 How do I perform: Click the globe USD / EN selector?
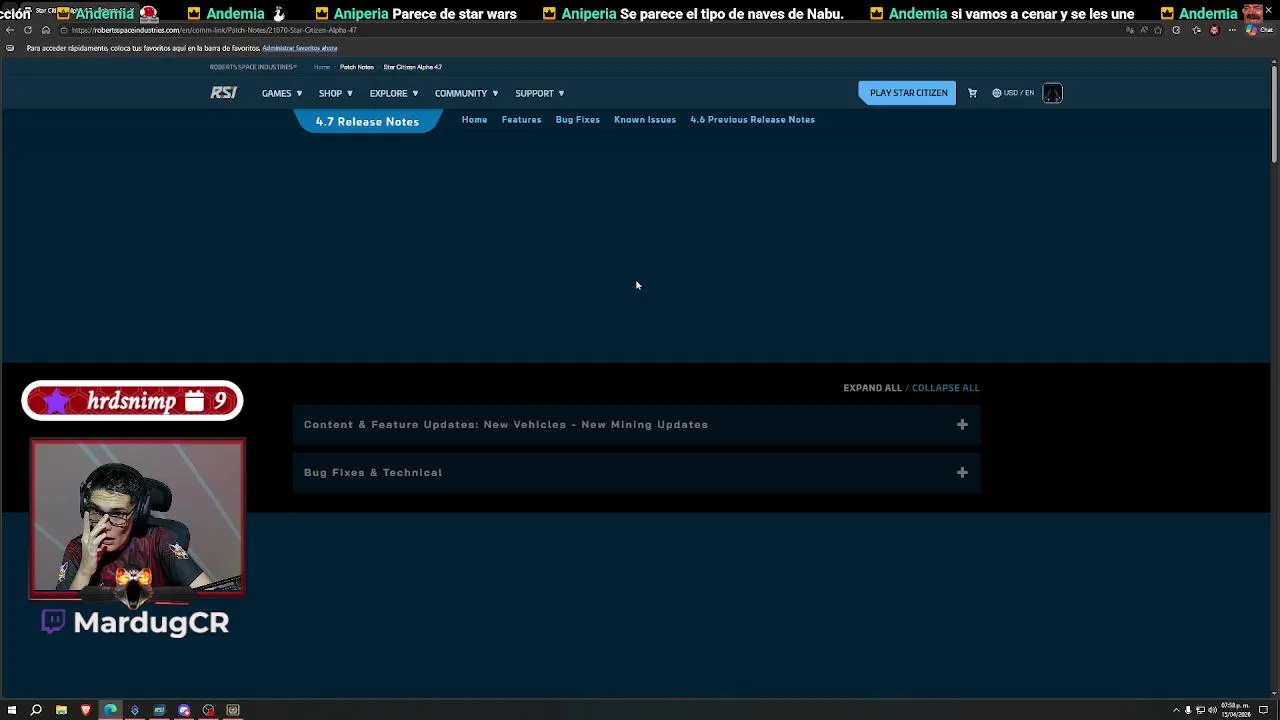click(x=1013, y=93)
